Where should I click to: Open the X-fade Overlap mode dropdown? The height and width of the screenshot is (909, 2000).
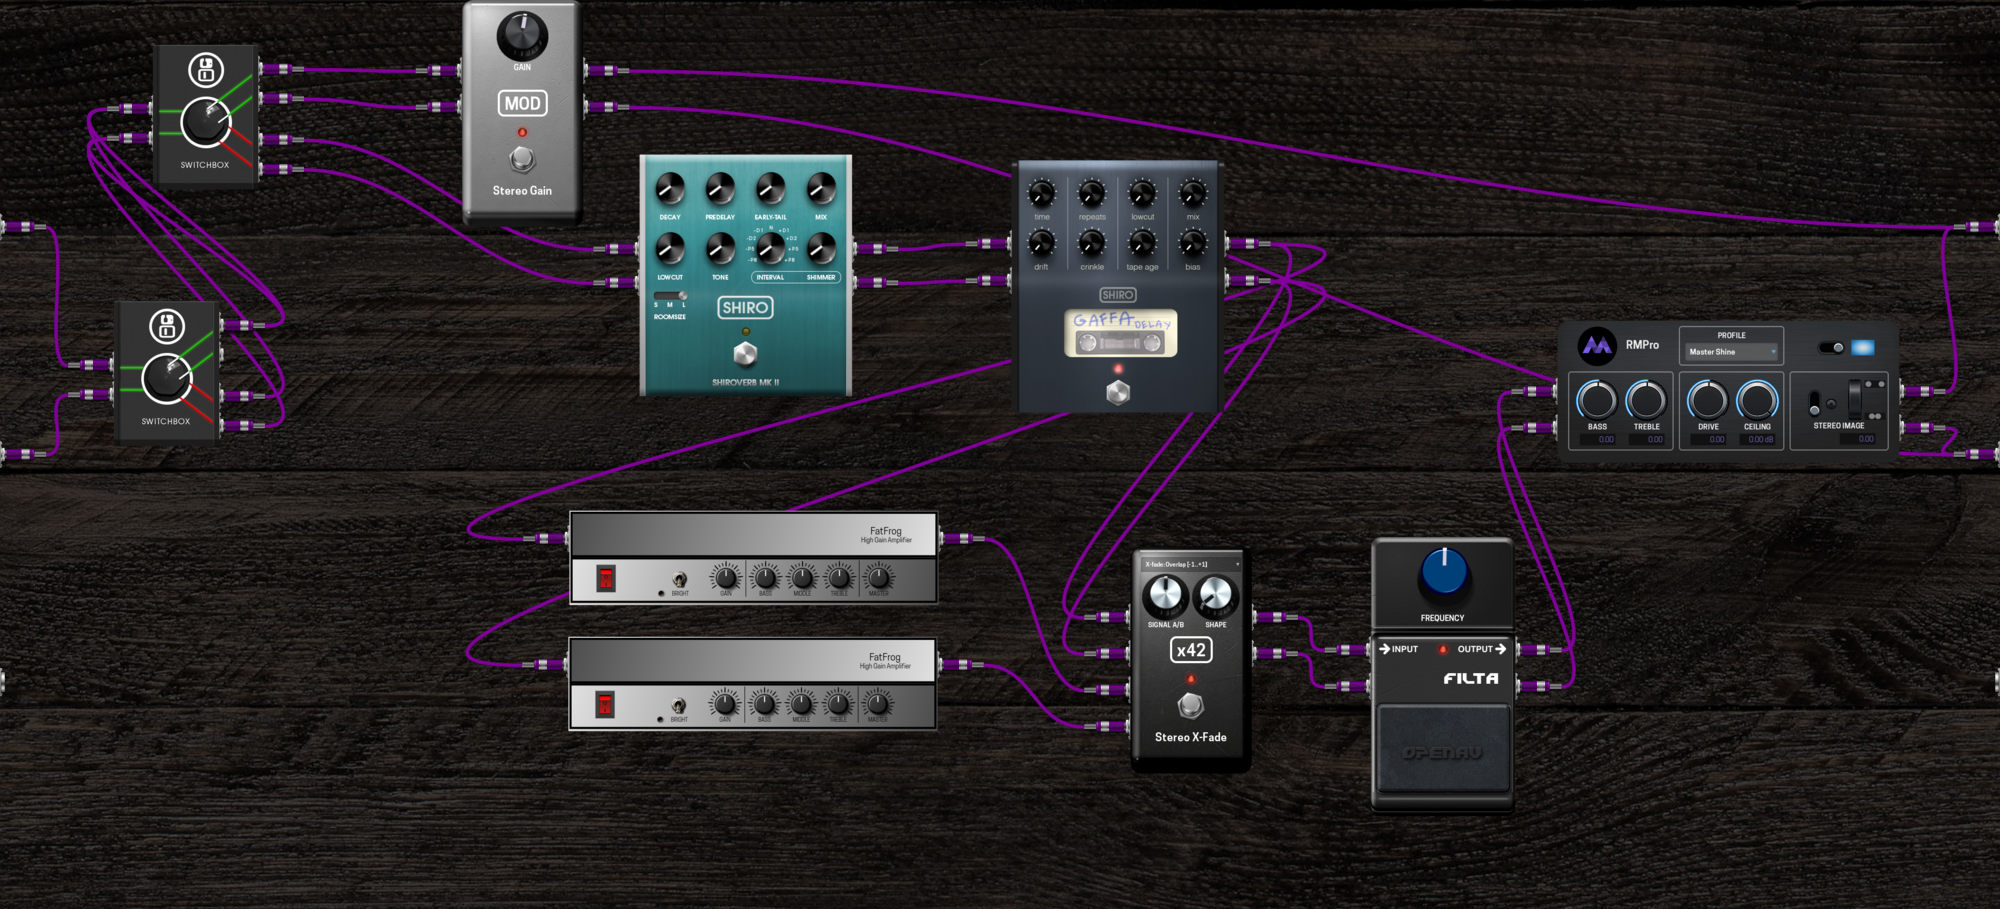click(x=1191, y=564)
